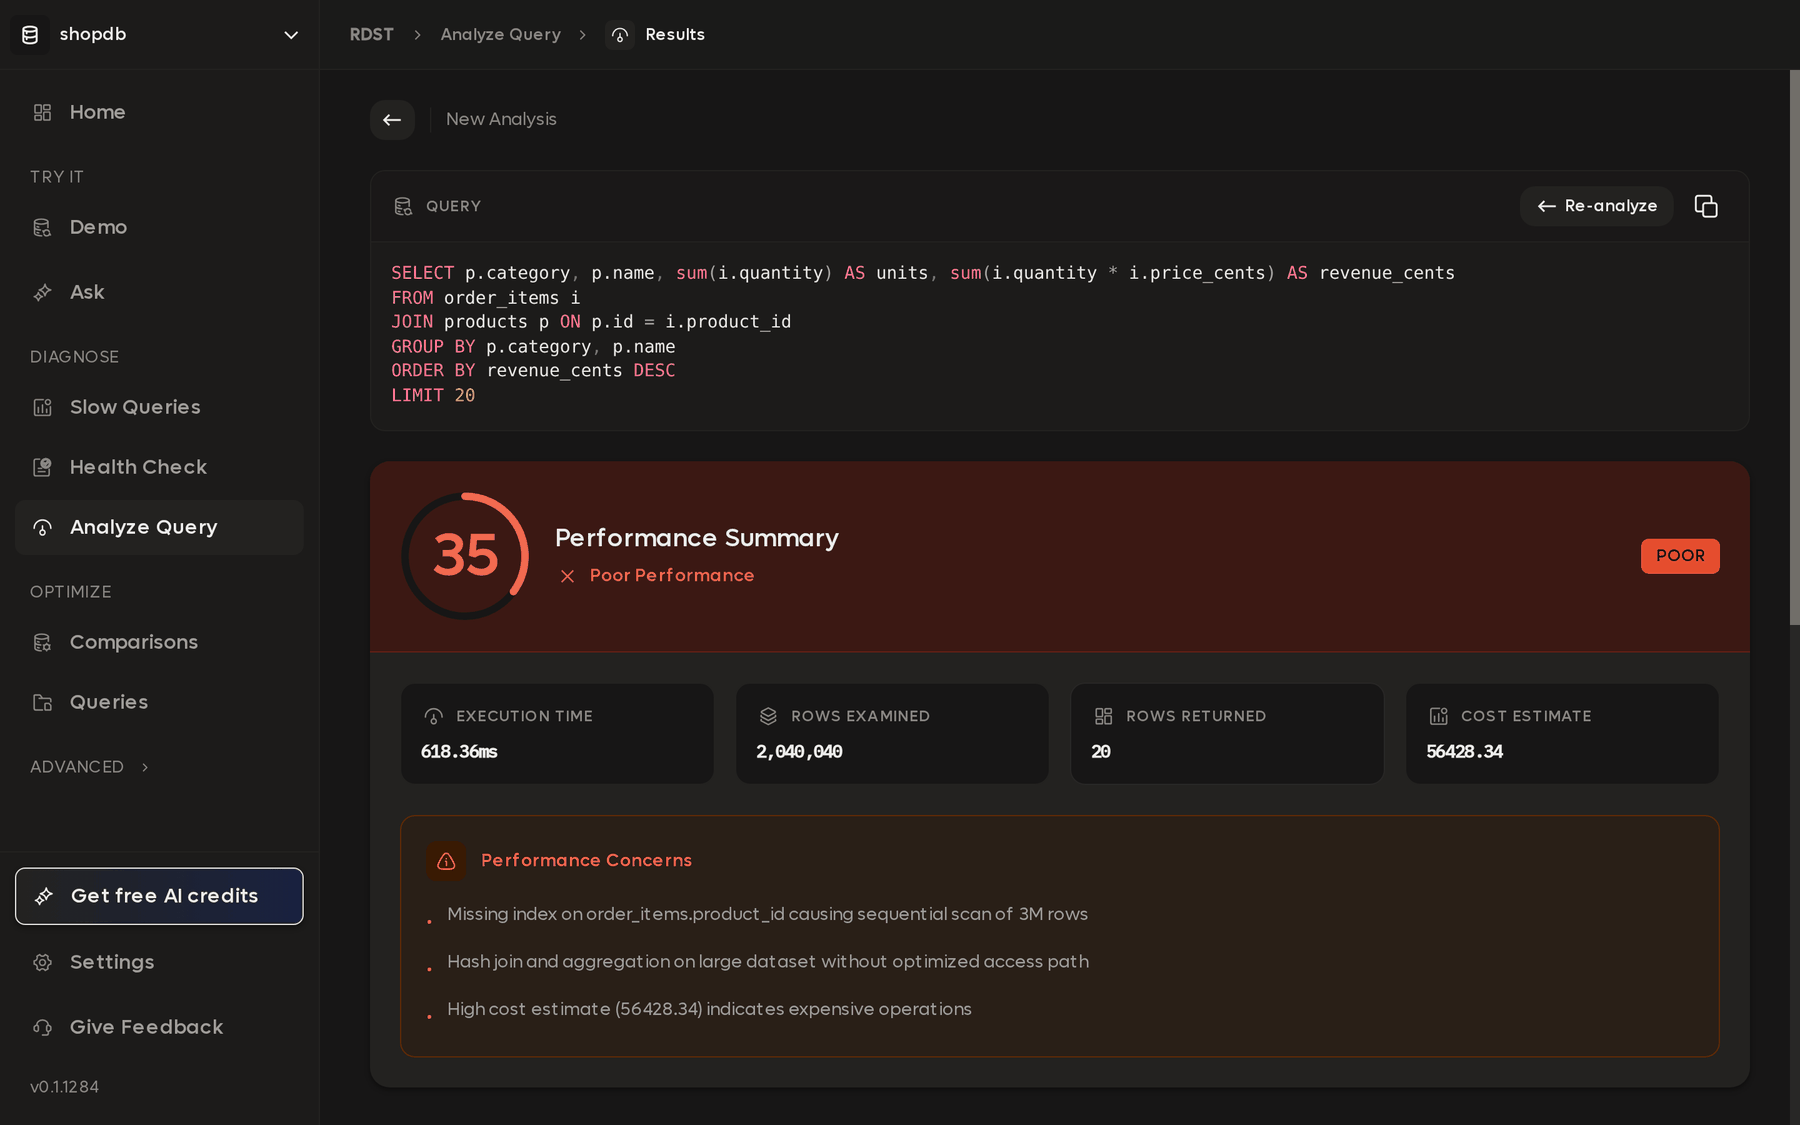Click the POOR rating badge

click(x=1680, y=556)
